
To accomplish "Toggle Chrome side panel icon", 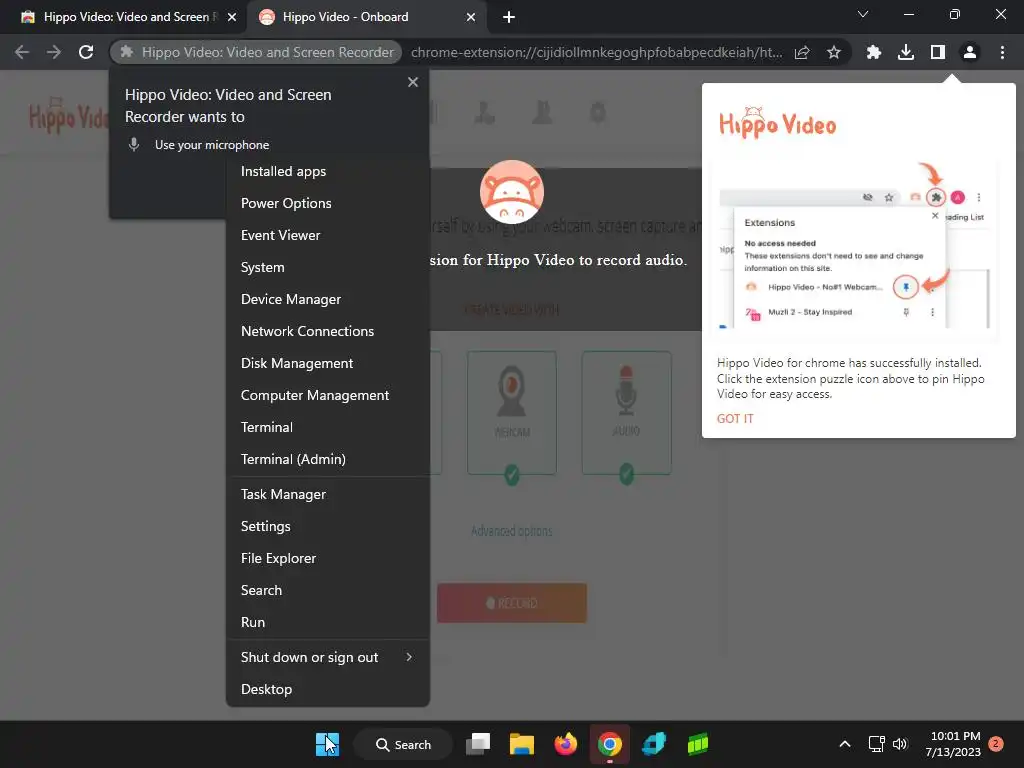I will click(x=938, y=52).
